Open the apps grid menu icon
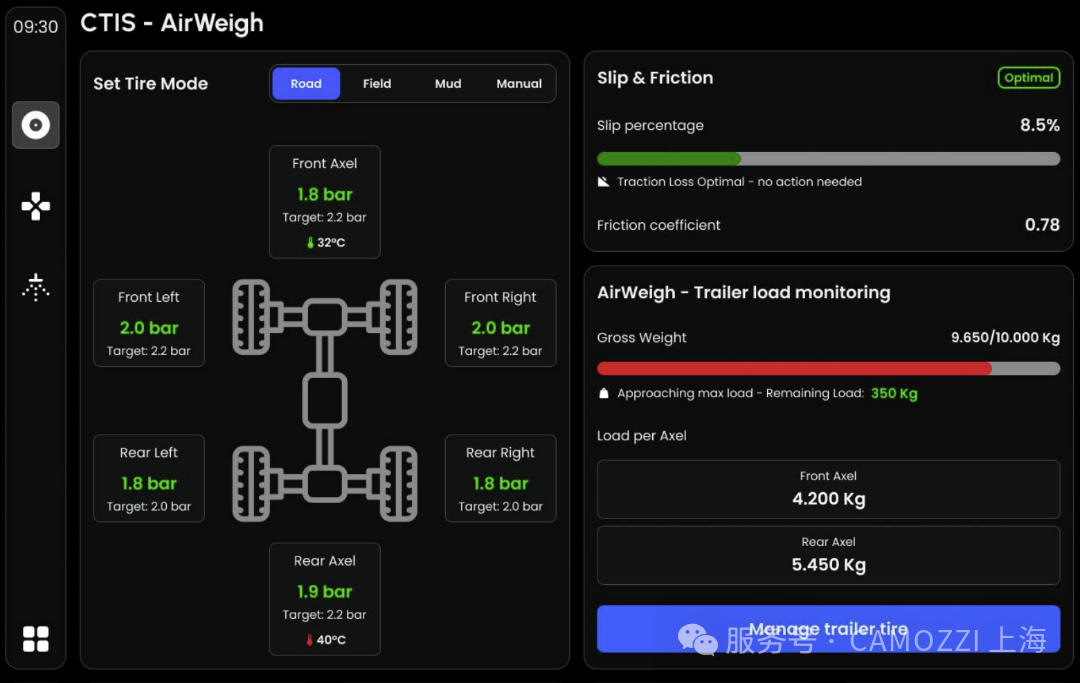Viewport: 1080px width, 683px height. click(36, 639)
